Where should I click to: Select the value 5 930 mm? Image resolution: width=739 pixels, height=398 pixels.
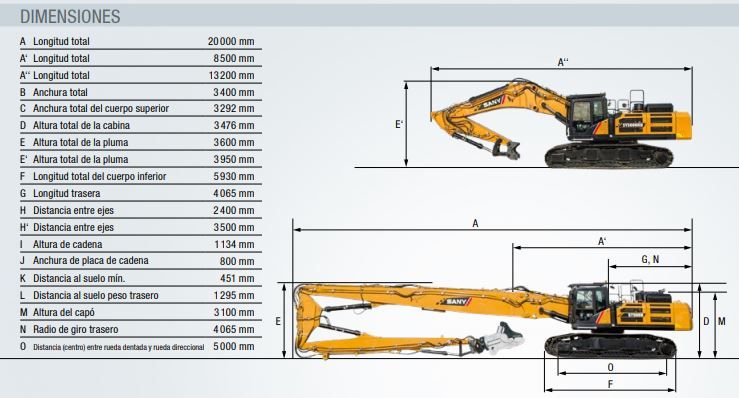click(234, 176)
